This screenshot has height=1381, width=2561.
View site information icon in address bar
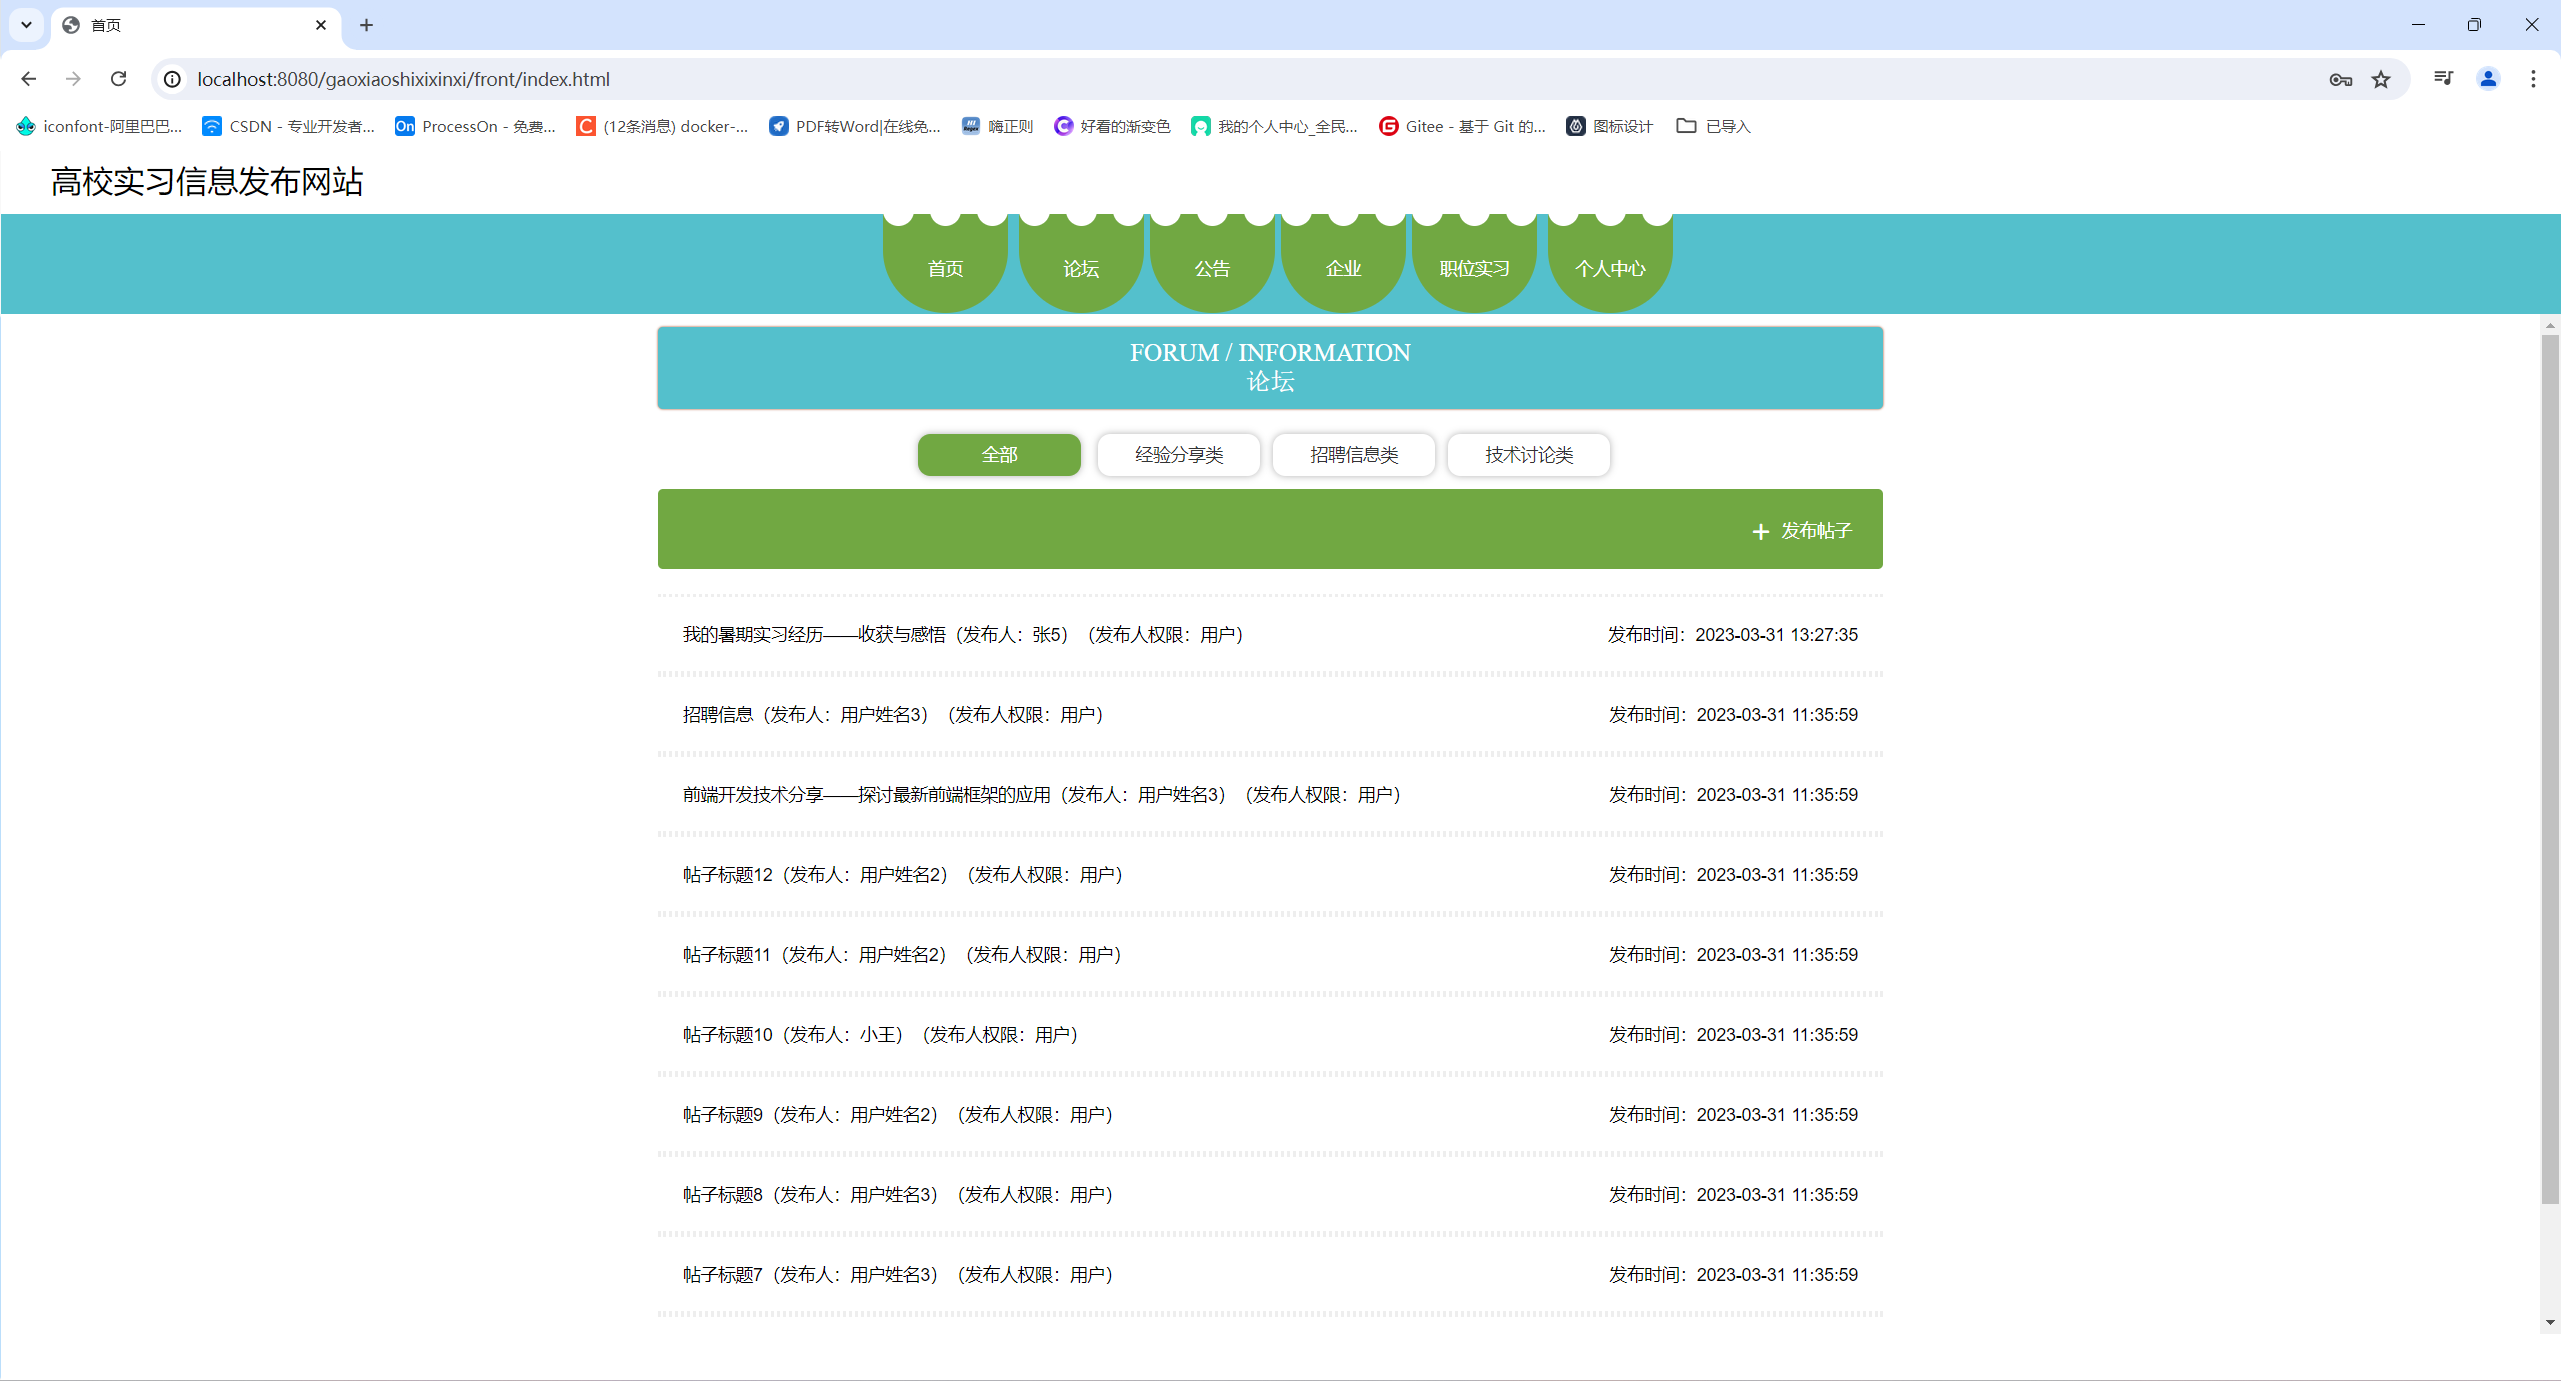click(x=173, y=79)
